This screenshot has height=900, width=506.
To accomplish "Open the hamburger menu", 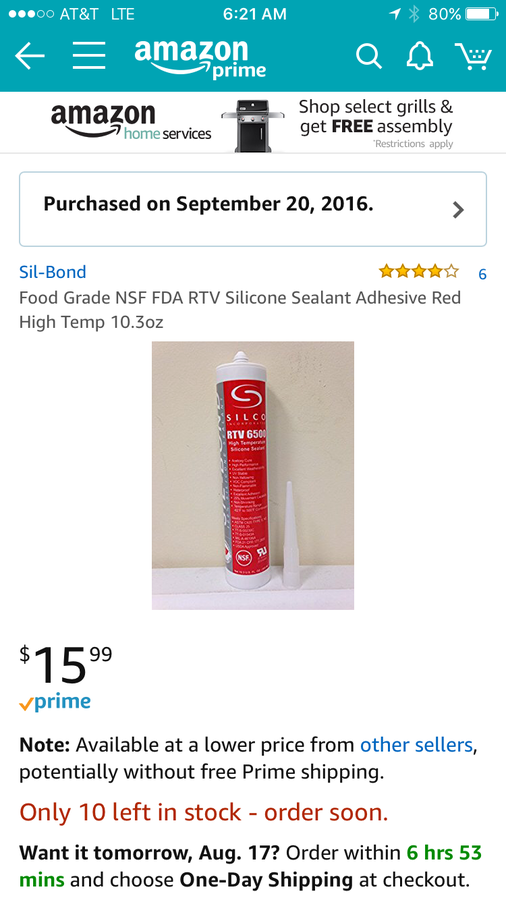I will click(89, 56).
